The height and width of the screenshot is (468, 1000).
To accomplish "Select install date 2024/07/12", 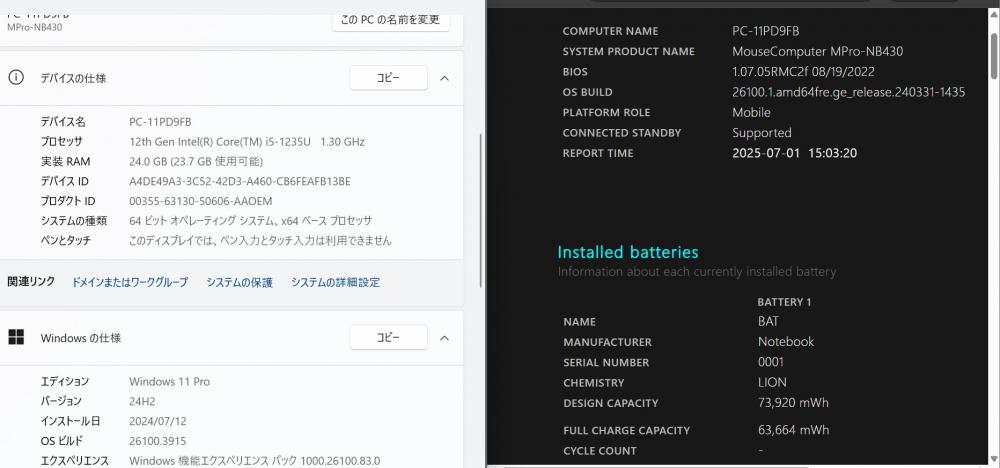I will tap(158, 421).
